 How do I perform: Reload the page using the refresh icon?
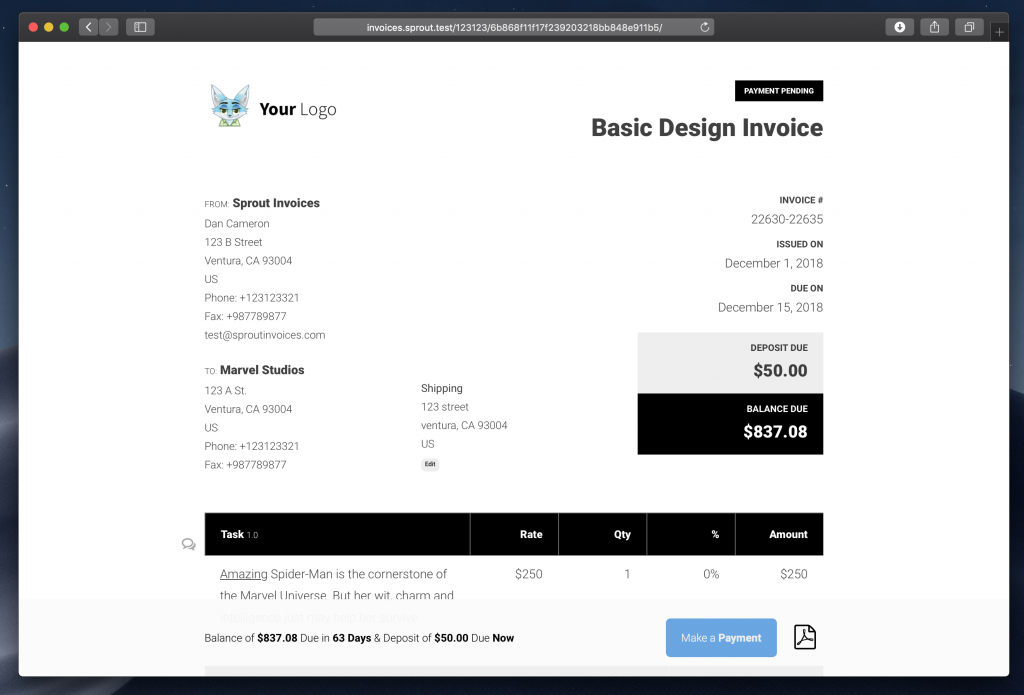pos(705,27)
